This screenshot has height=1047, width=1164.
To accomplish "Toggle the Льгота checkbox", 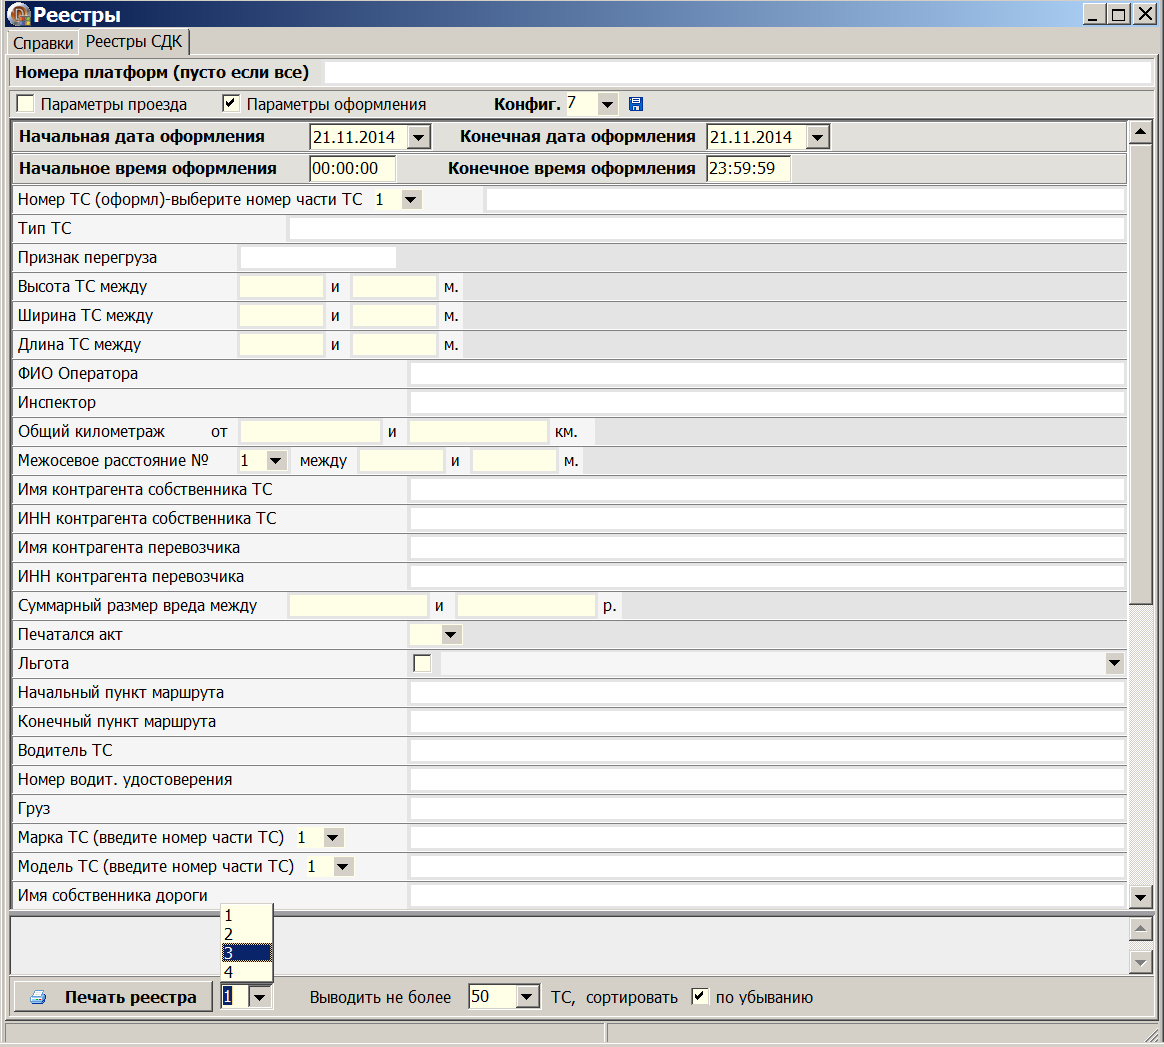I will click(422, 663).
